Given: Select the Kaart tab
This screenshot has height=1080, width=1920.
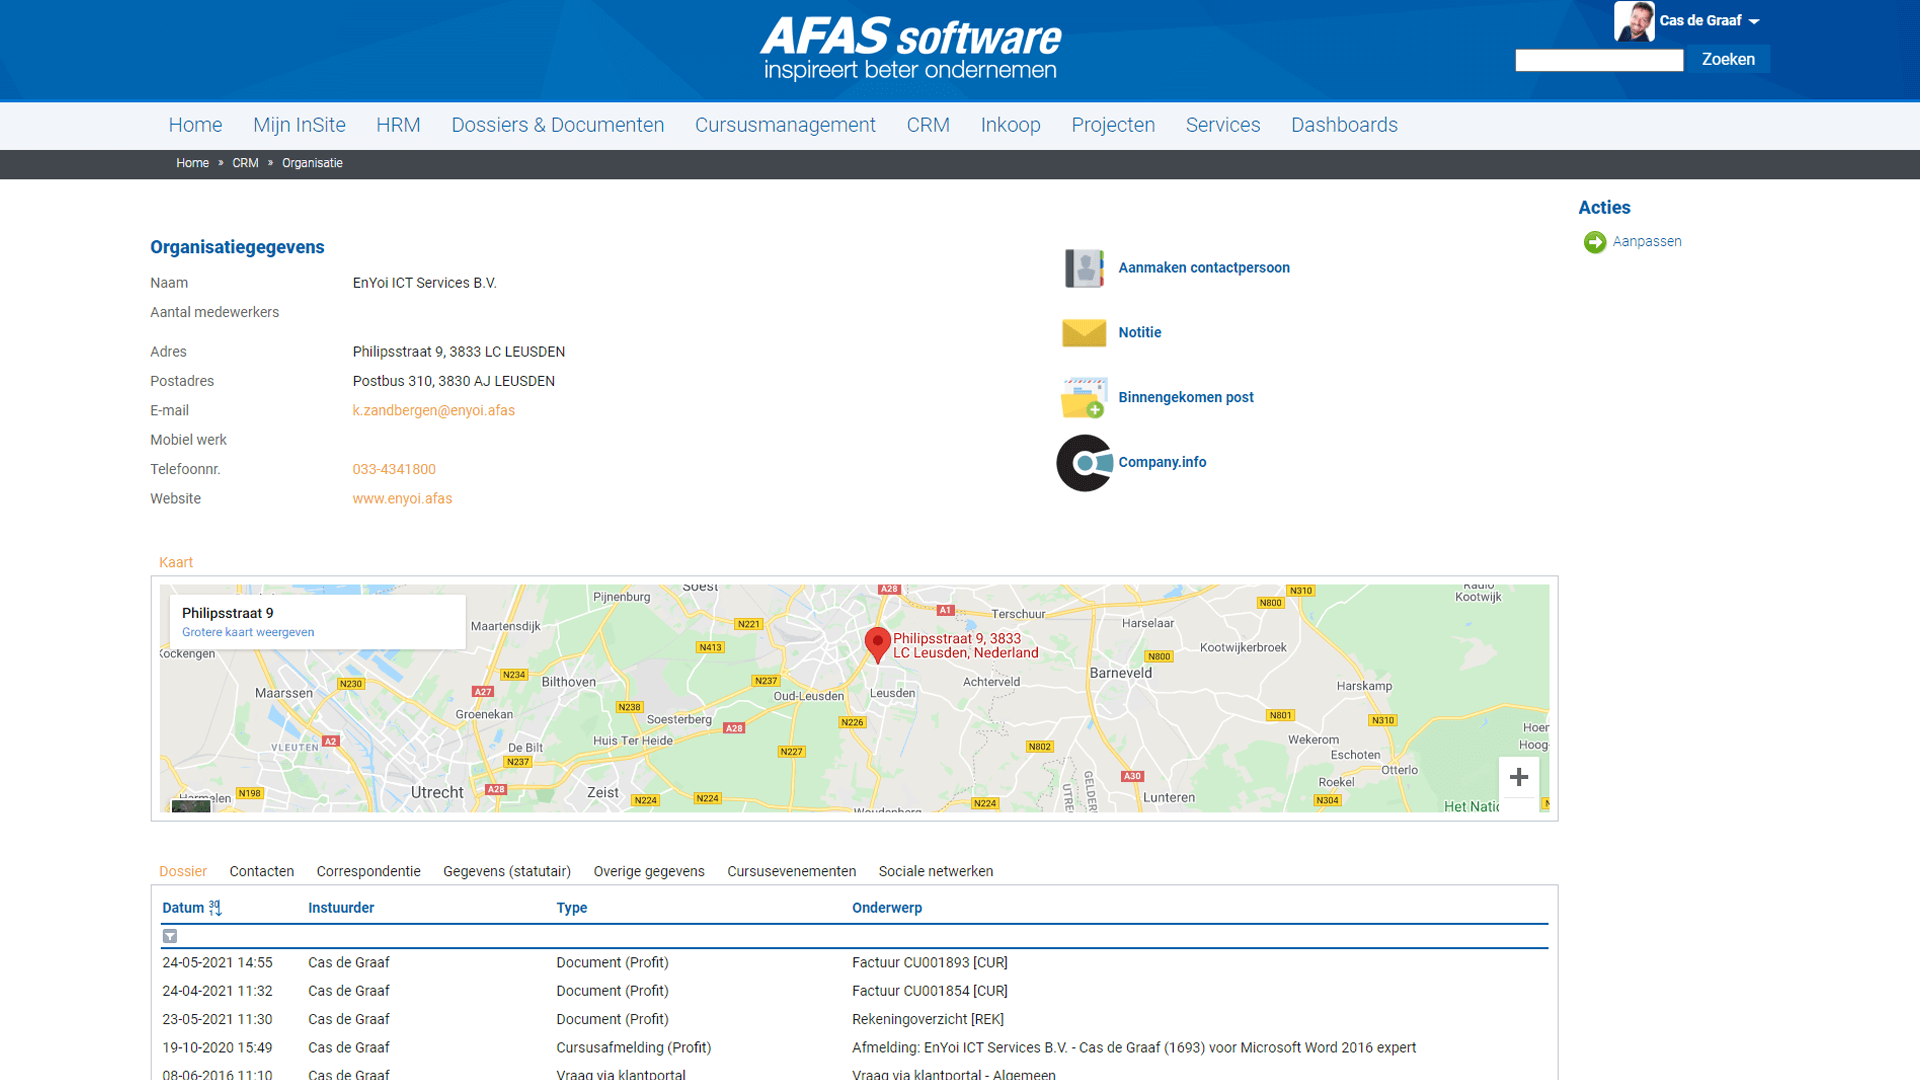Looking at the screenshot, I should (x=176, y=563).
